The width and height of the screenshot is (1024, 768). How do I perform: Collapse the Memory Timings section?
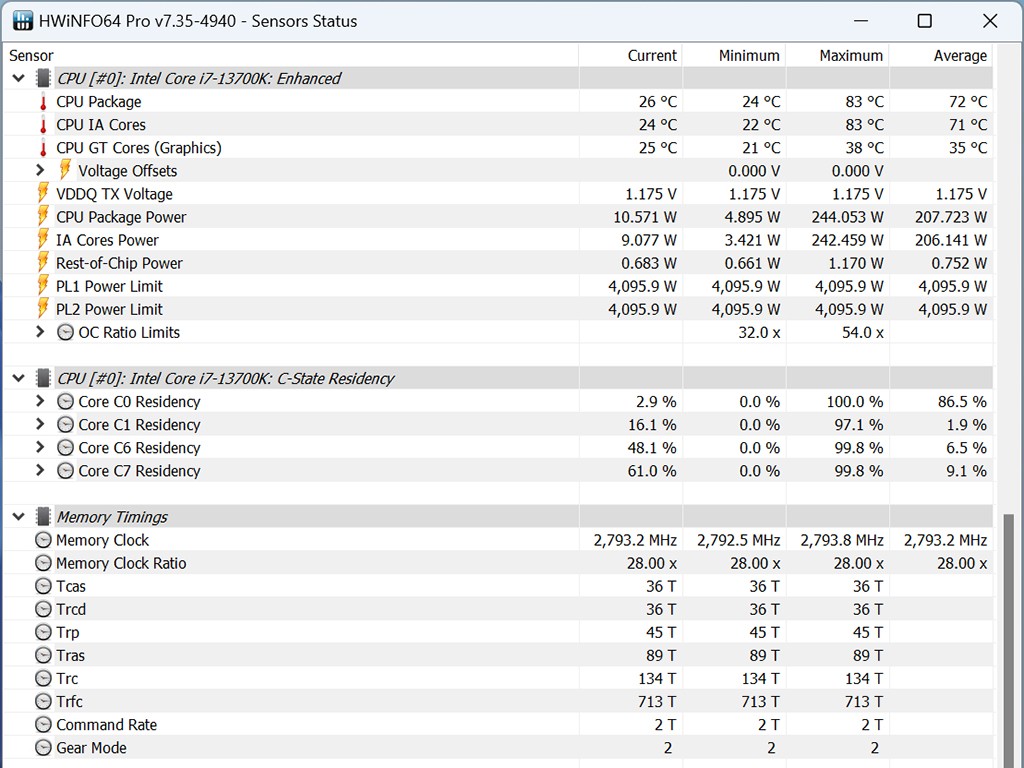(x=18, y=517)
